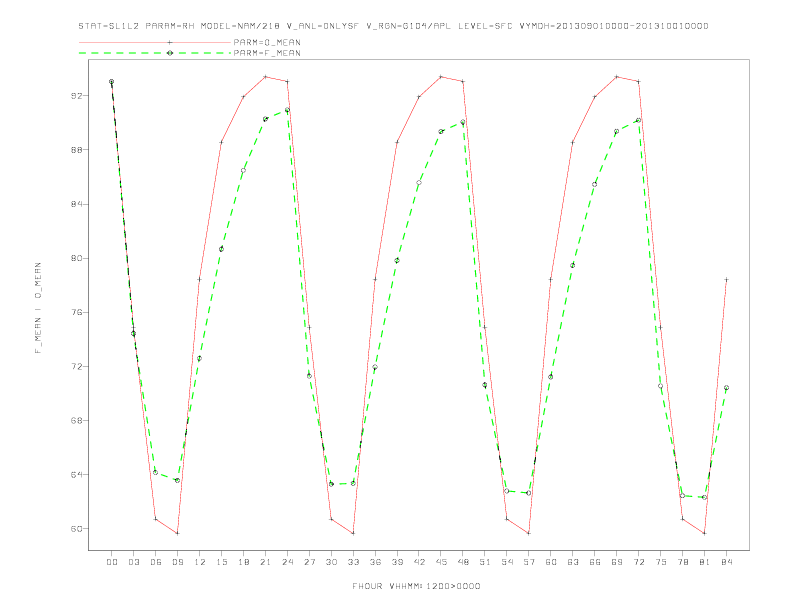This screenshot has width=792, height=612.
Task: Click x-axis tick label 12
Action: pos(200,562)
